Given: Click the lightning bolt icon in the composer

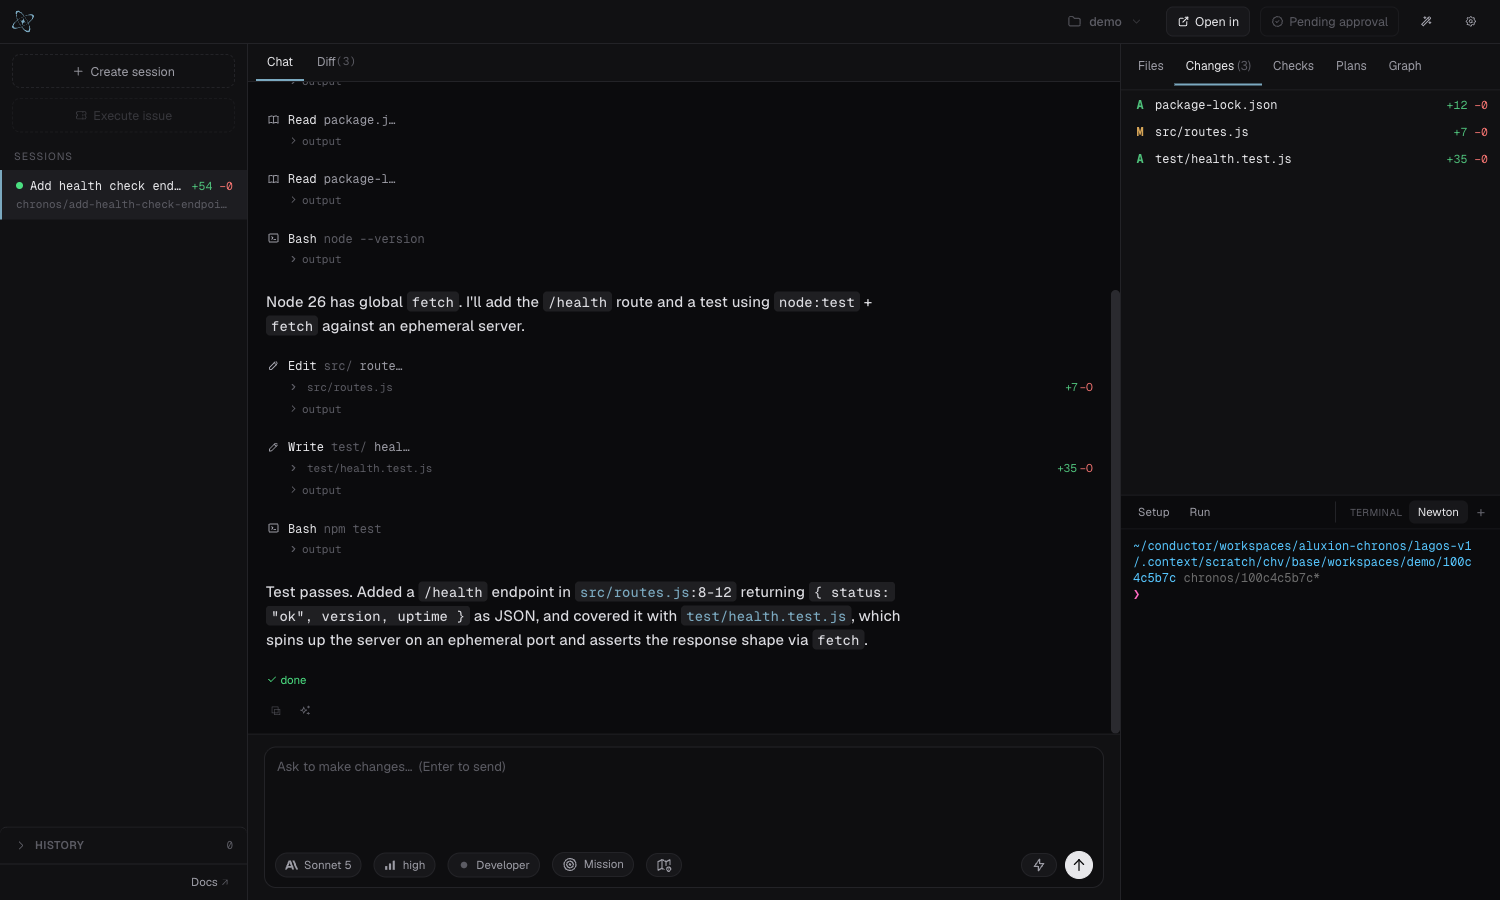Looking at the screenshot, I should click(1039, 865).
